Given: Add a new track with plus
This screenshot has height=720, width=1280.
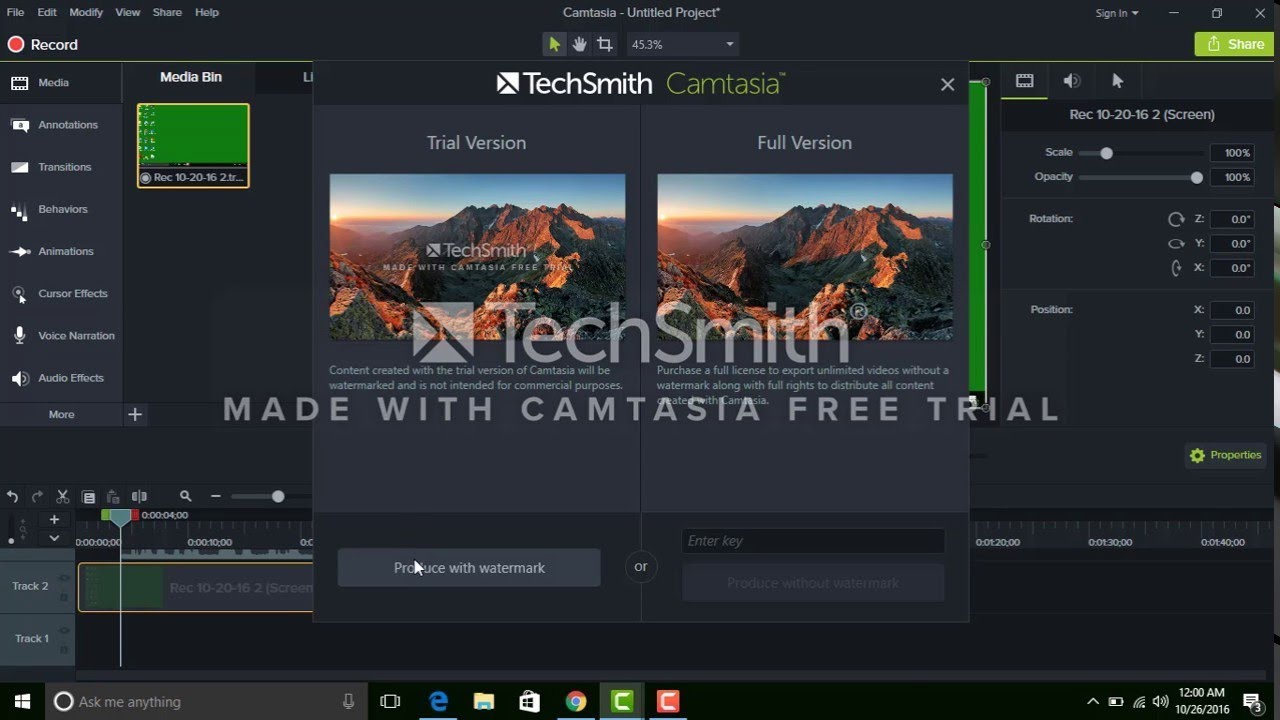Looking at the screenshot, I should [54, 519].
